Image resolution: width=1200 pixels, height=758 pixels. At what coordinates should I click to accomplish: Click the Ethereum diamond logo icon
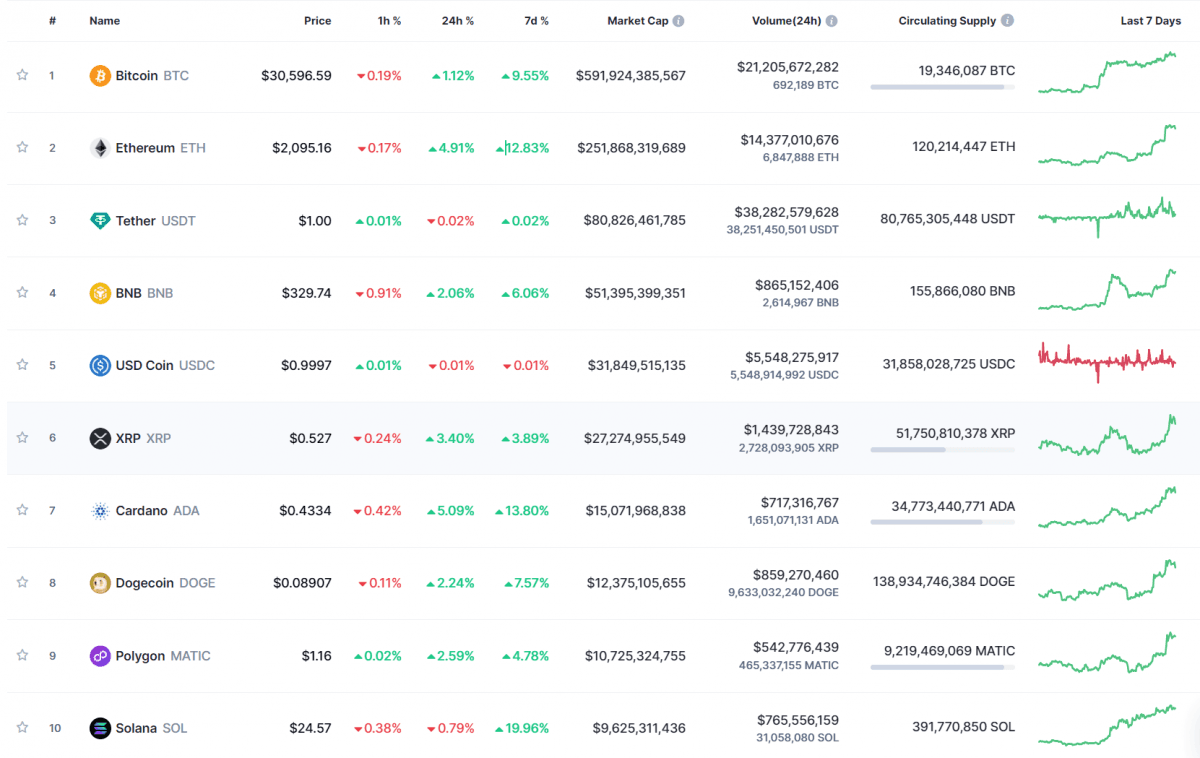click(x=100, y=148)
